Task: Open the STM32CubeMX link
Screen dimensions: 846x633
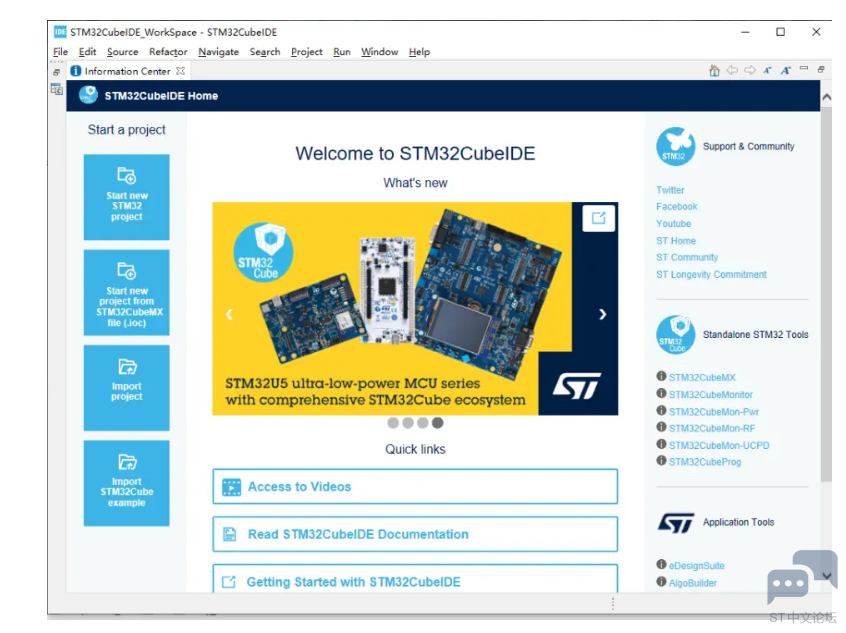Action: [x=702, y=378]
